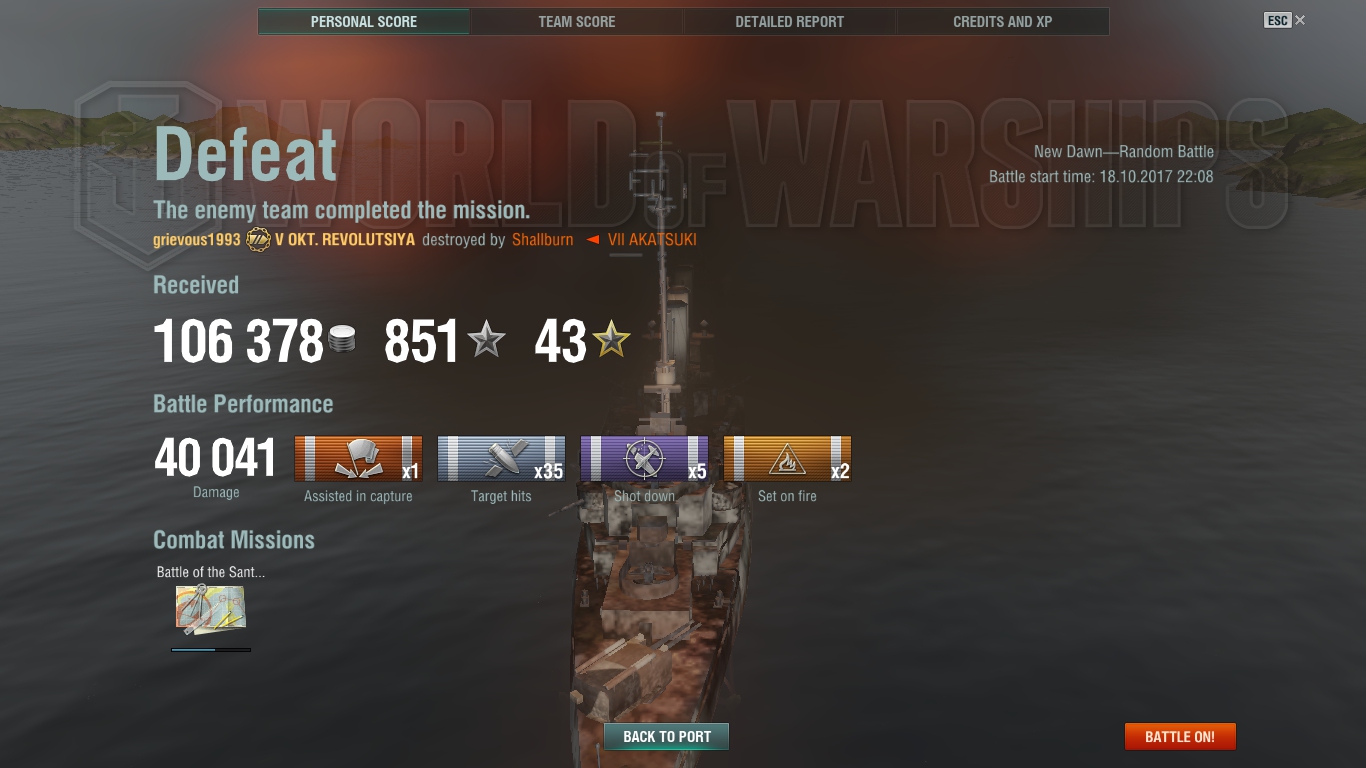
Task: Open the Team Score tab
Action: 577,21
